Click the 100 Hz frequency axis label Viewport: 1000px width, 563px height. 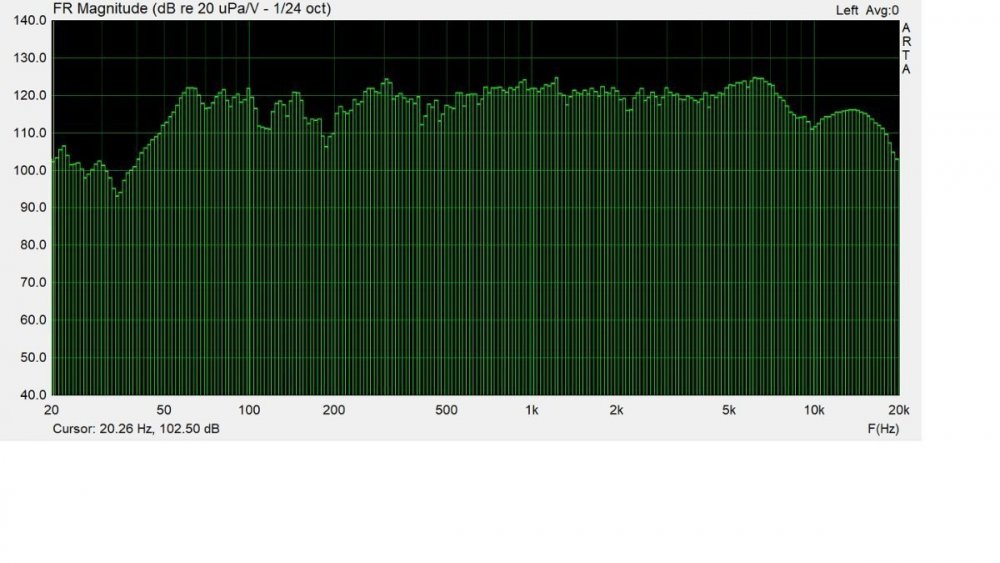coord(250,410)
